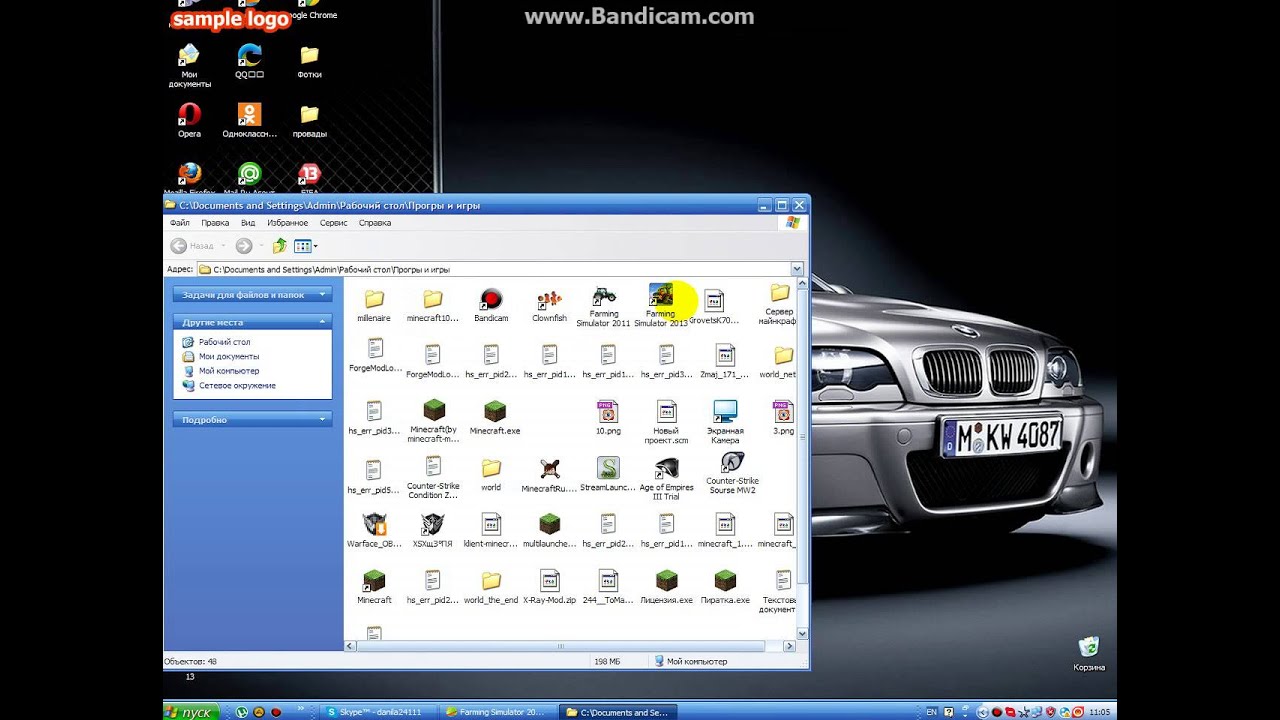The height and width of the screenshot is (720, 1280).
Task: Click the horizontal scrollbar right arrow
Action: 790,646
